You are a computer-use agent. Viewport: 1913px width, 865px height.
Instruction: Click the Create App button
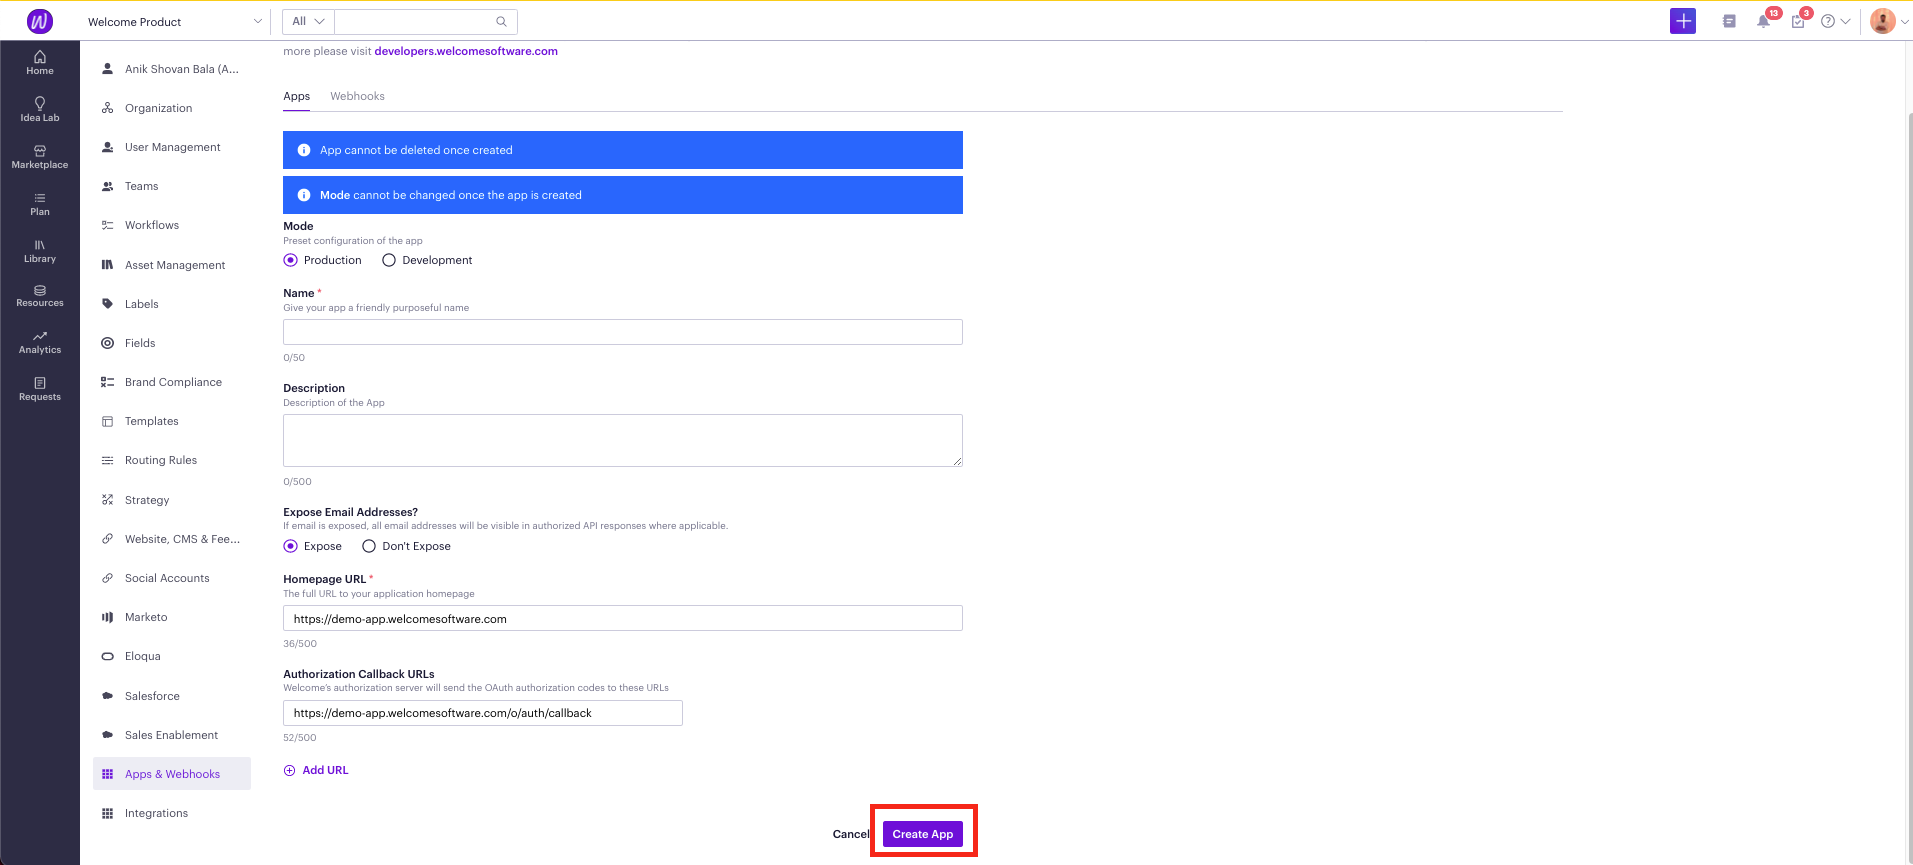[x=923, y=834]
